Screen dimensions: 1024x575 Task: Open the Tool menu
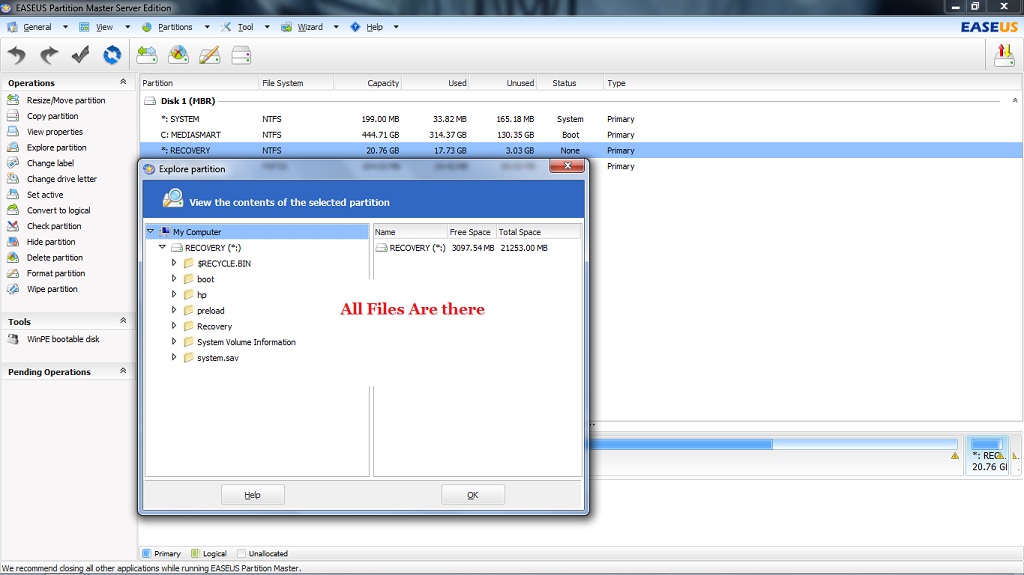246,27
